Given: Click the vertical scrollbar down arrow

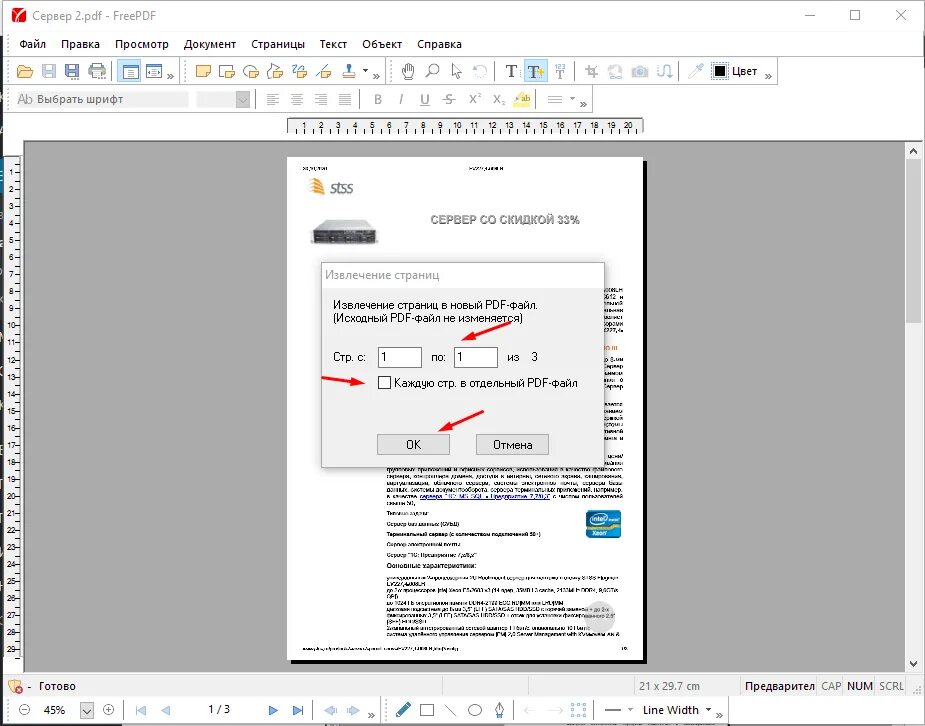Looking at the screenshot, I should (x=914, y=663).
